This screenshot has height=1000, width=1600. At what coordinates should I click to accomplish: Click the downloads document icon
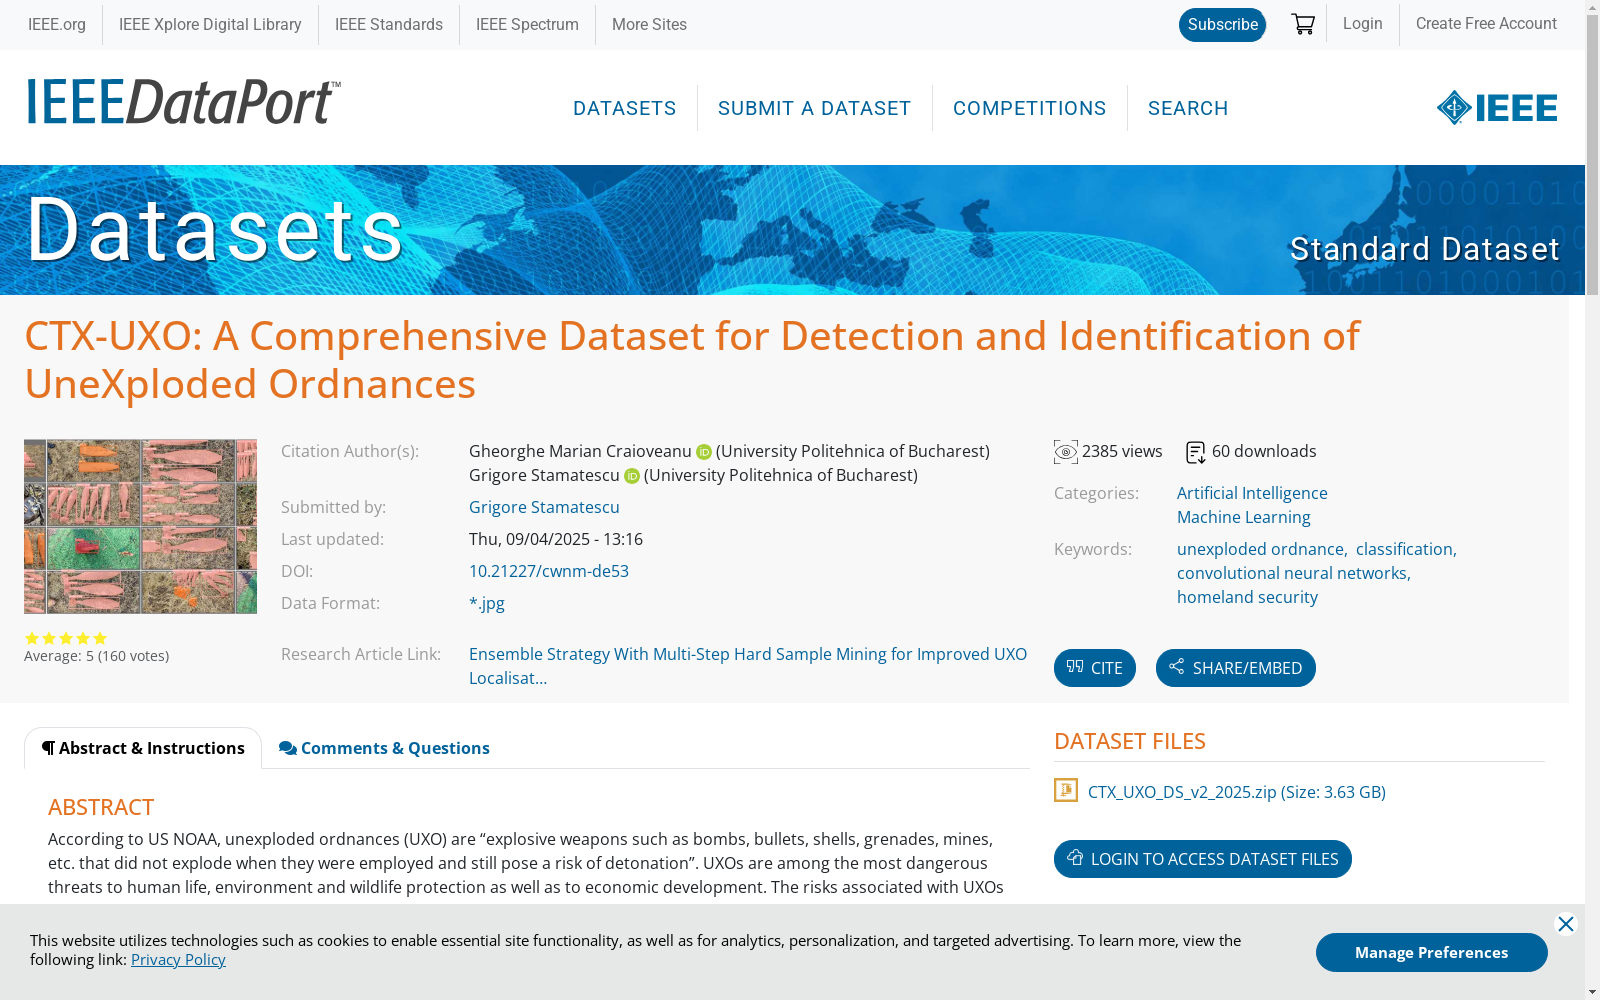[1196, 453]
